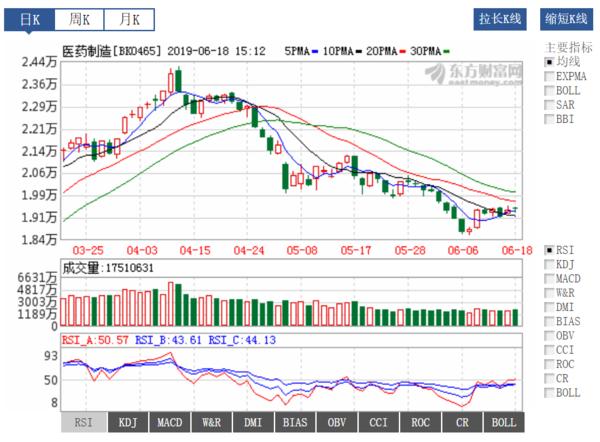Click the RSI_B:43.61 value

[x=168, y=340]
